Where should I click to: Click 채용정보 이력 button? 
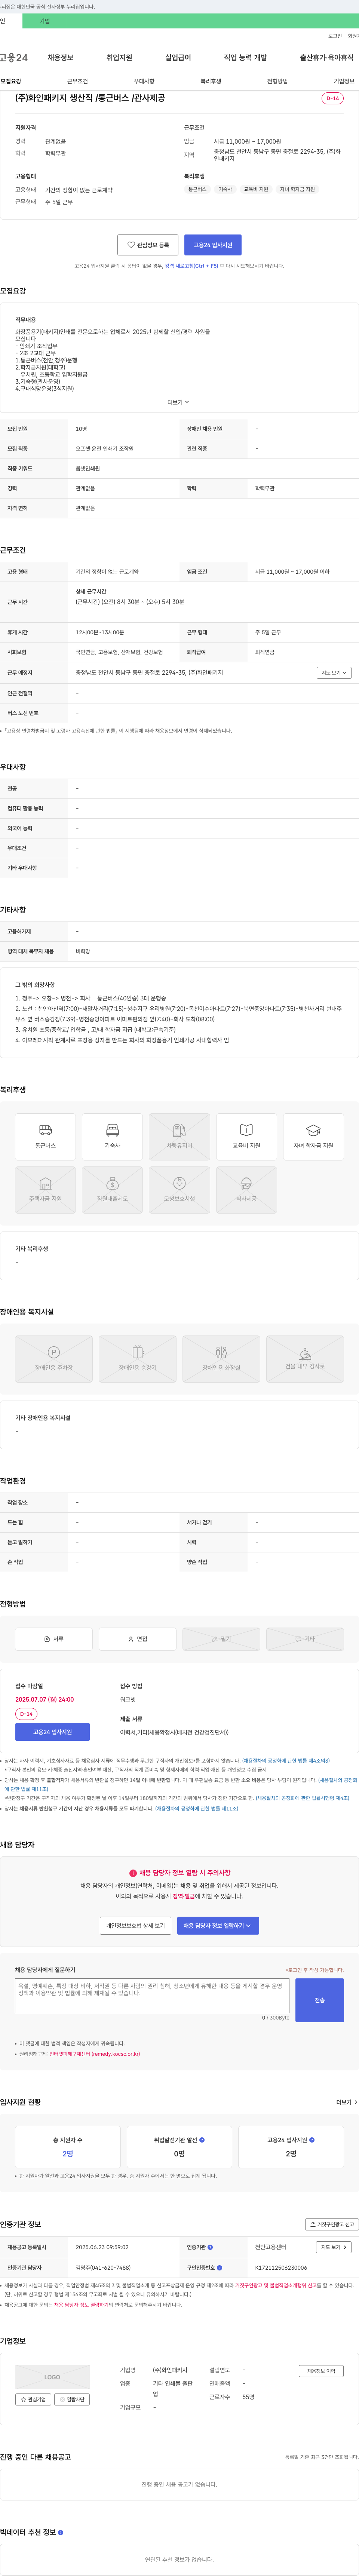[321, 2371]
